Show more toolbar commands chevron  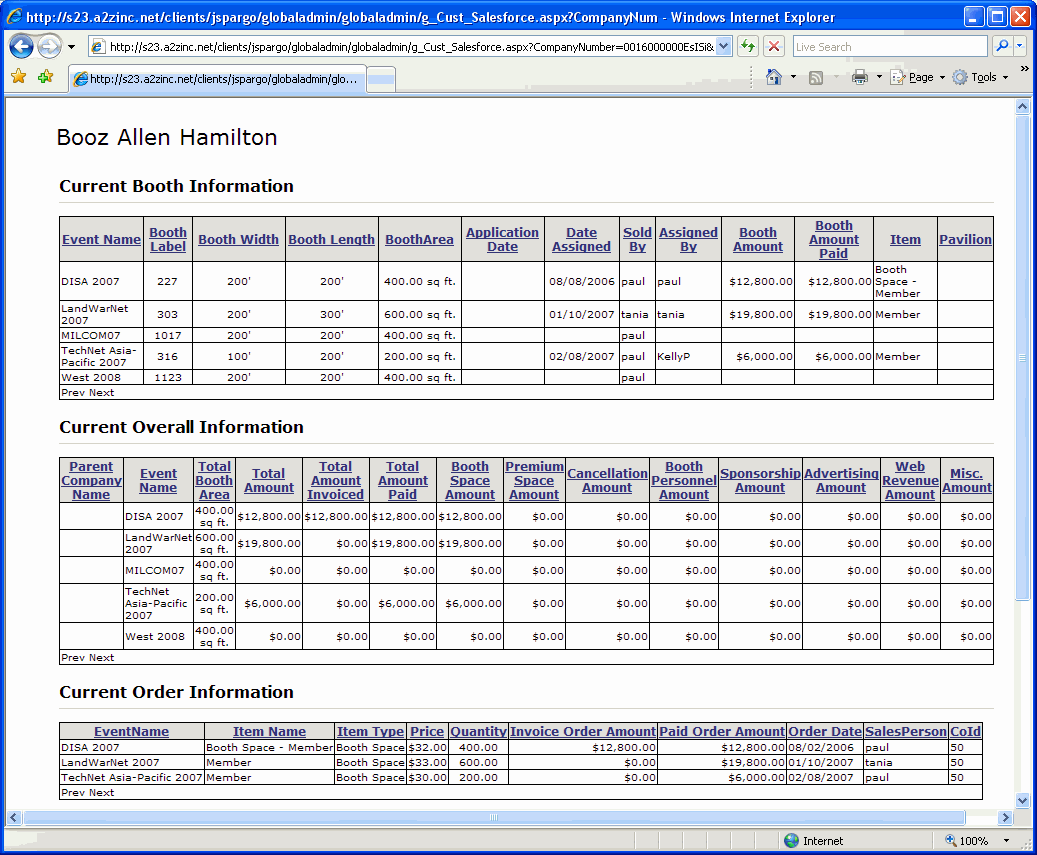(1024, 69)
